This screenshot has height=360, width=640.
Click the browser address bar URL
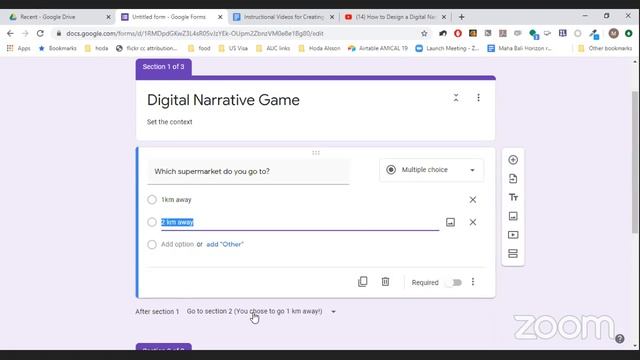(x=195, y=33)
